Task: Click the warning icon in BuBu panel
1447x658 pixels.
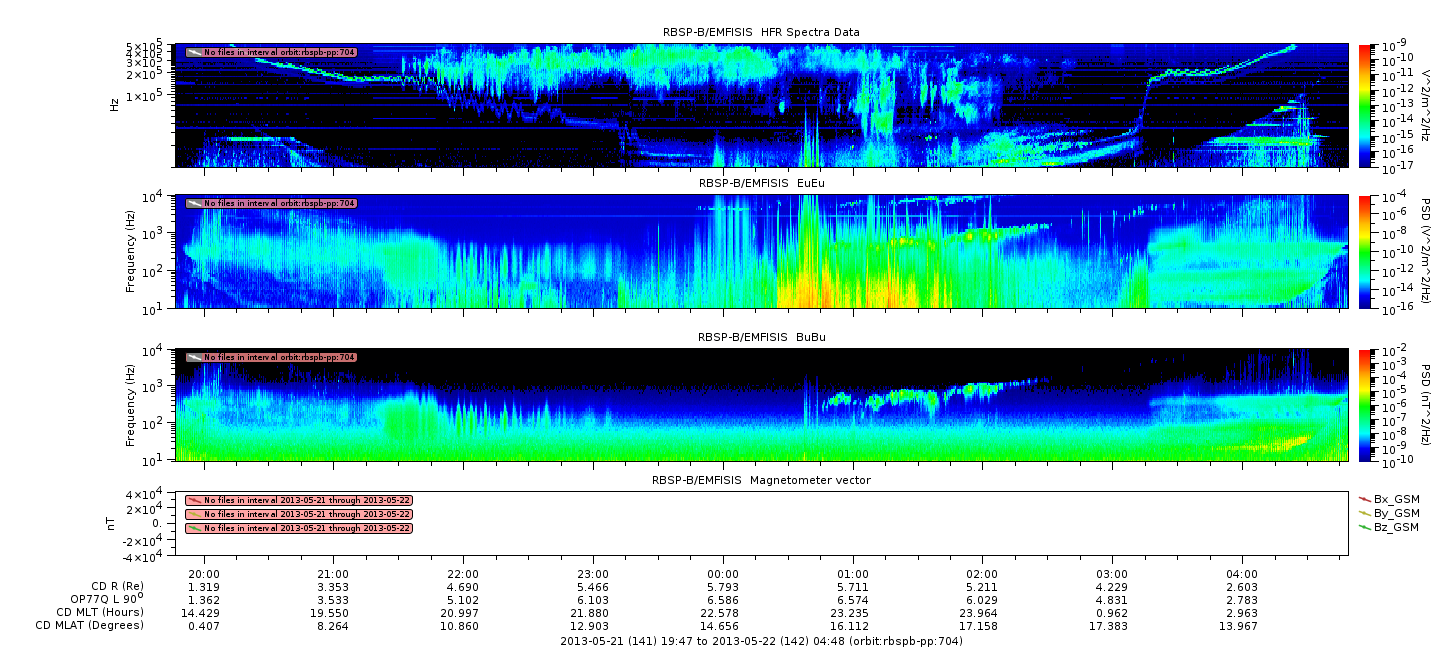Action: 195,357
